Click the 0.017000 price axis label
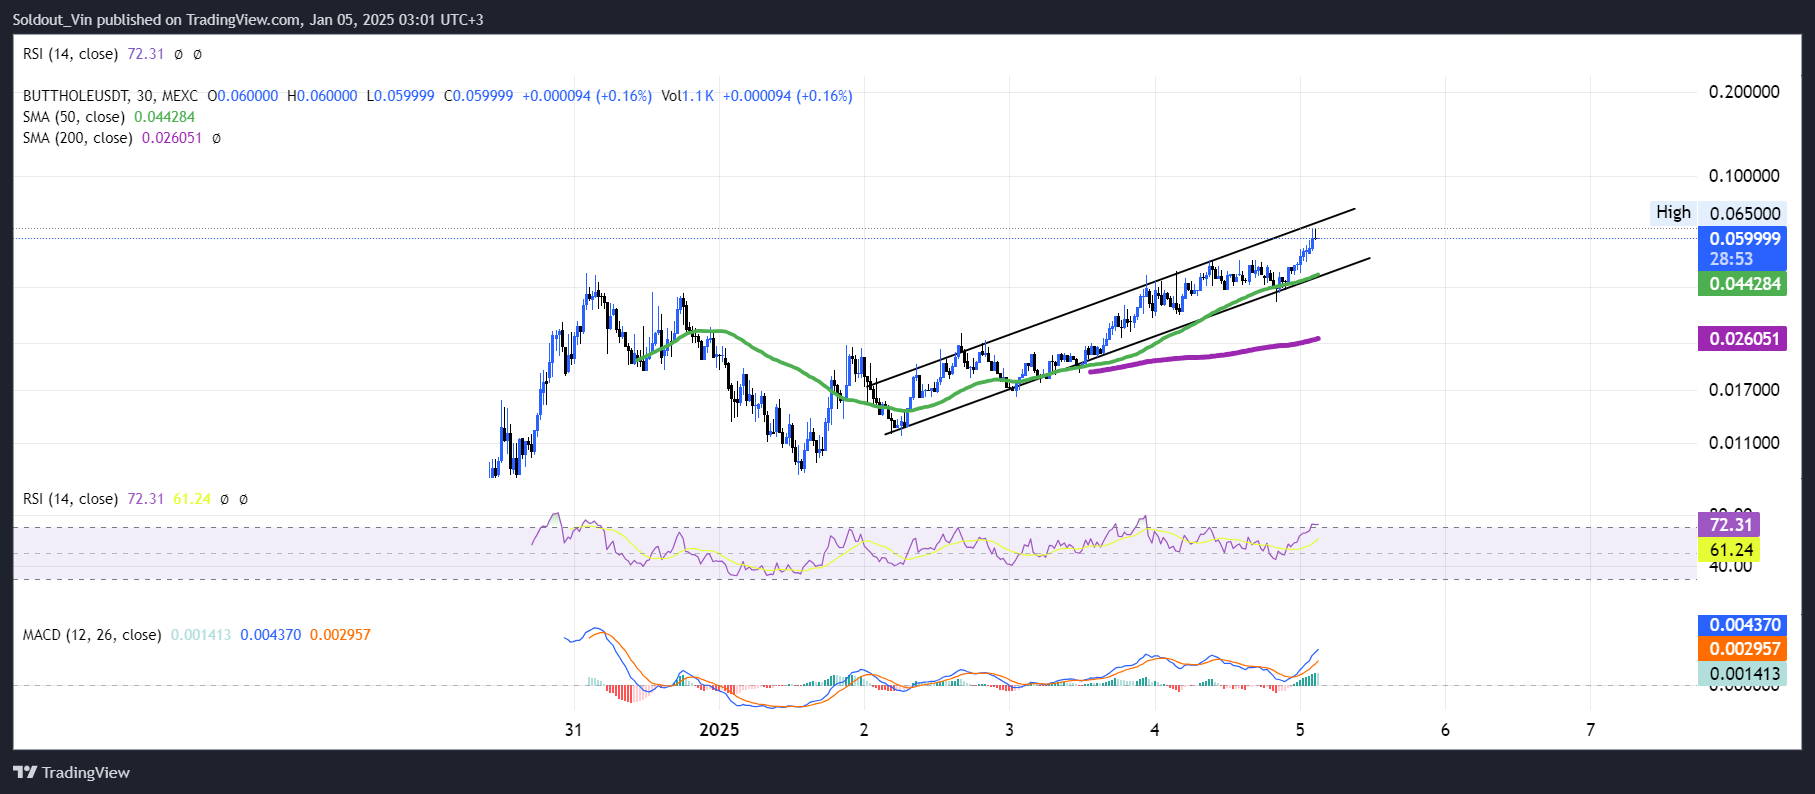The image size is (1815, 794). [x=1744, y=390]
